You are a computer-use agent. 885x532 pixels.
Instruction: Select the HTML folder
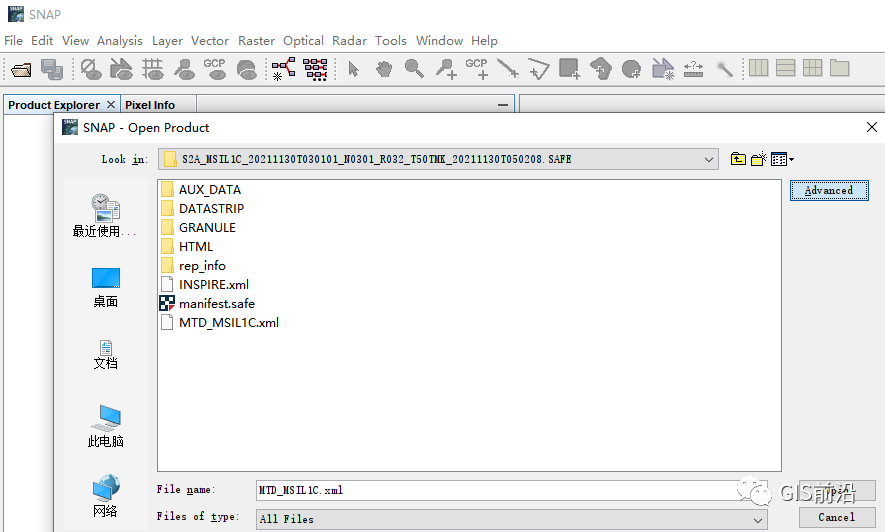click(196, 247)
